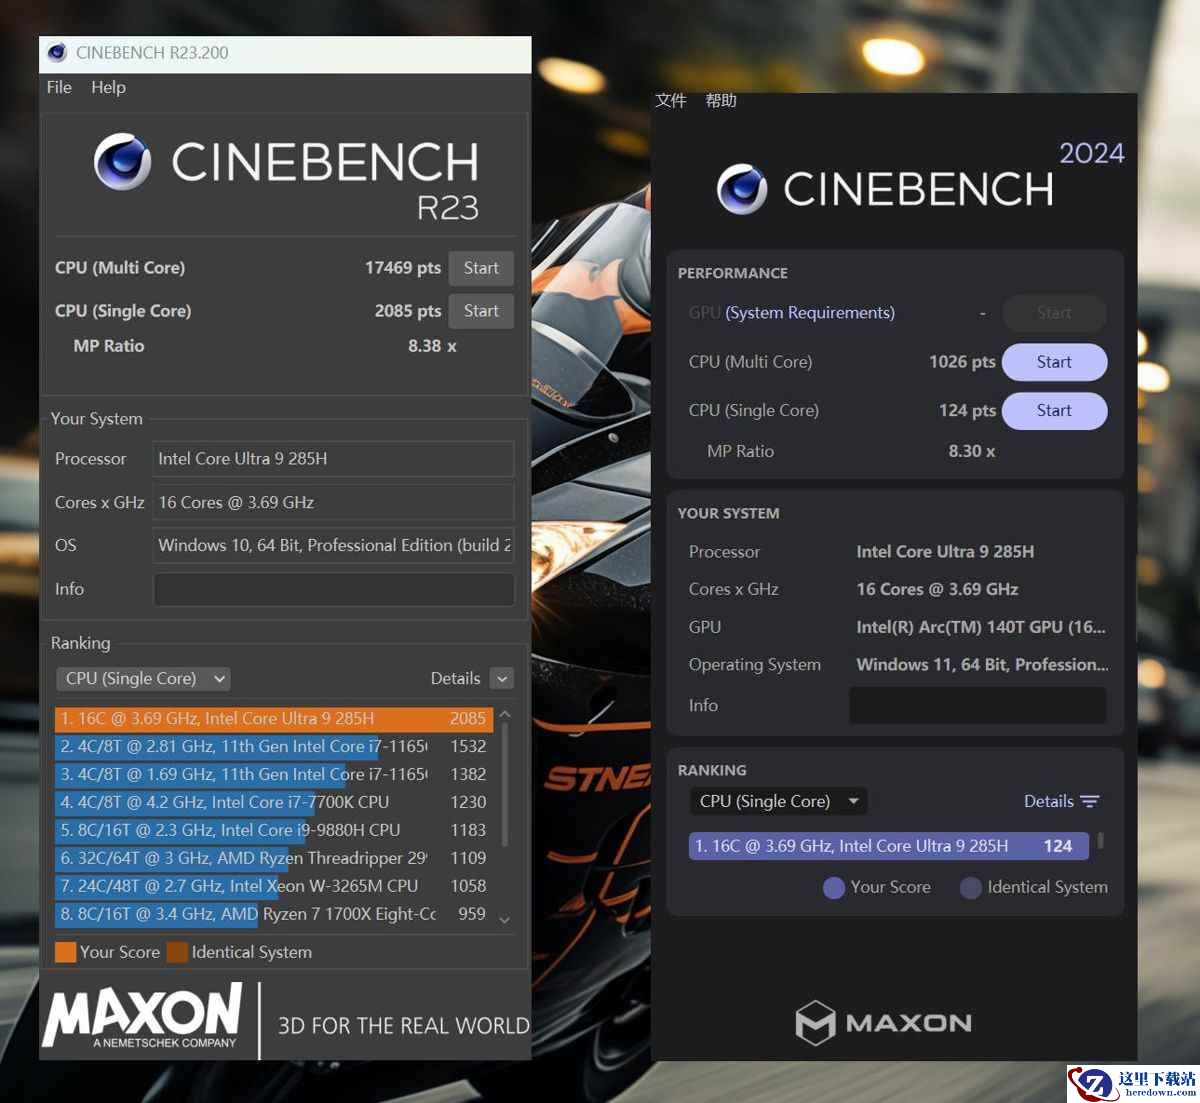Click R23 ranking scrollbar up arrow

[x=505, y=715]
